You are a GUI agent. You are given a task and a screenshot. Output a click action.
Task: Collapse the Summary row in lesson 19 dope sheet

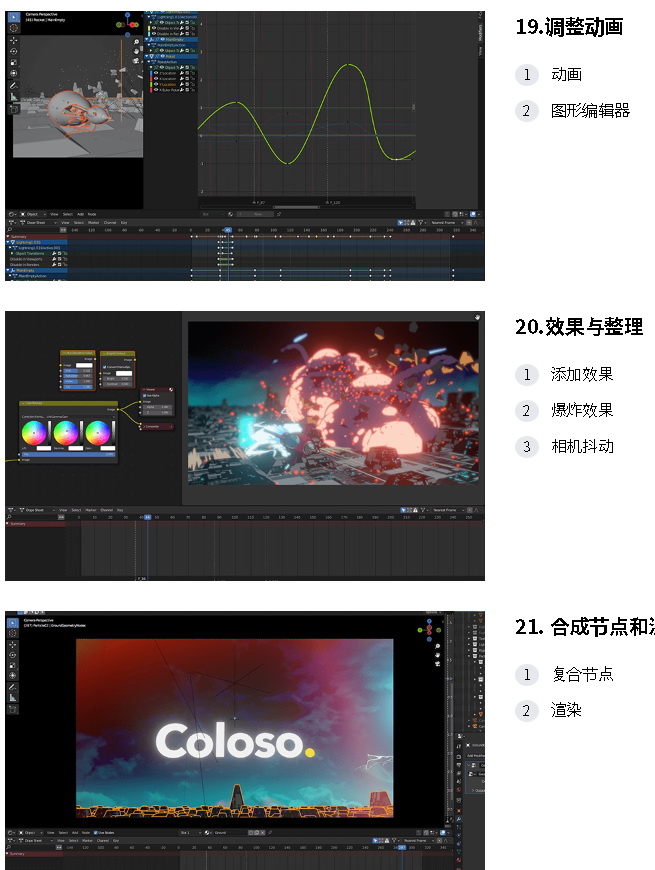(x=8, y=236)
